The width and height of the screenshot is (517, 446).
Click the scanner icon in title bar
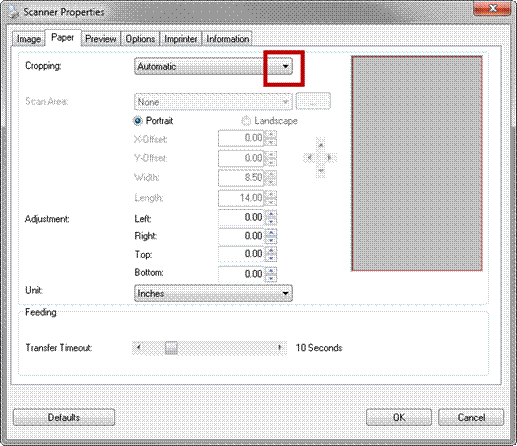click(x=13, y=12)
